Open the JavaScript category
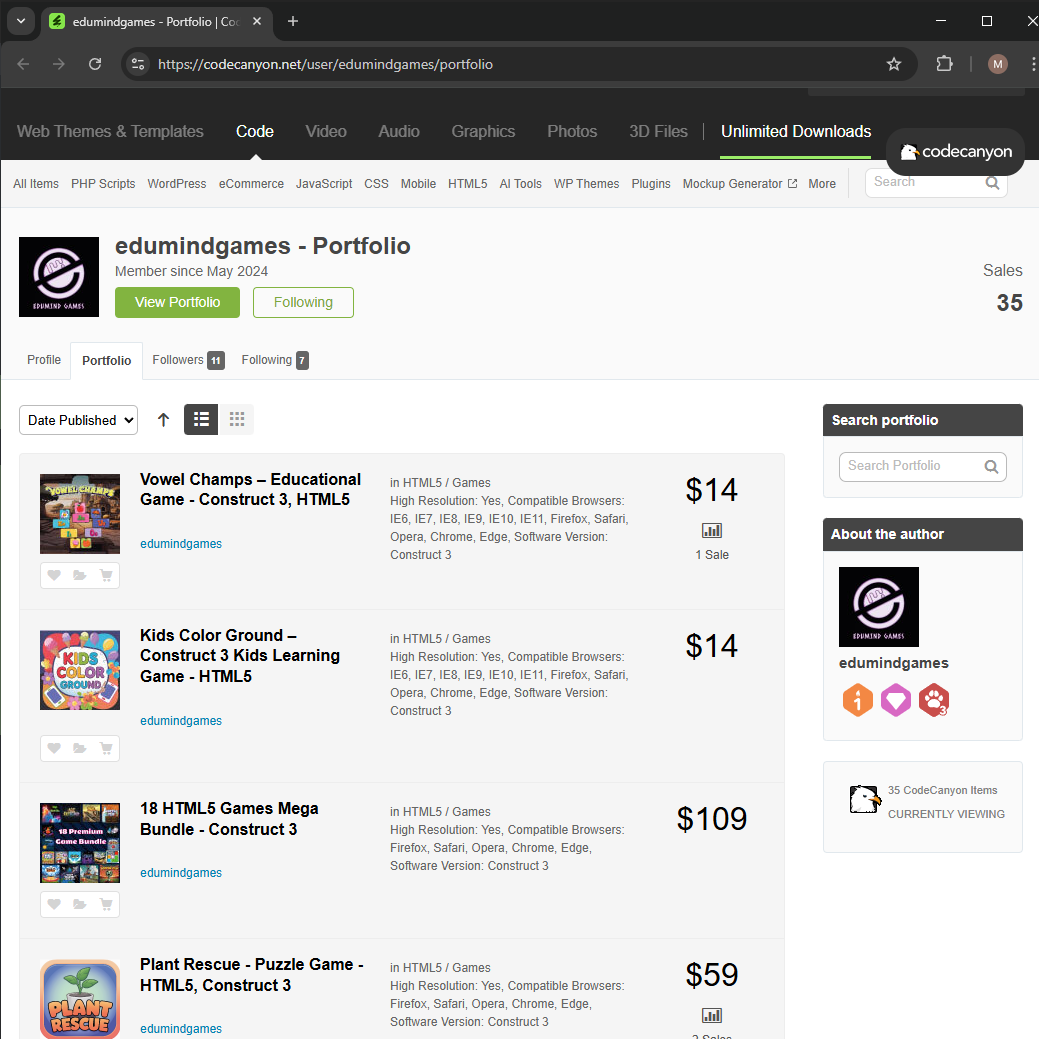 click(x=324, y=184)
